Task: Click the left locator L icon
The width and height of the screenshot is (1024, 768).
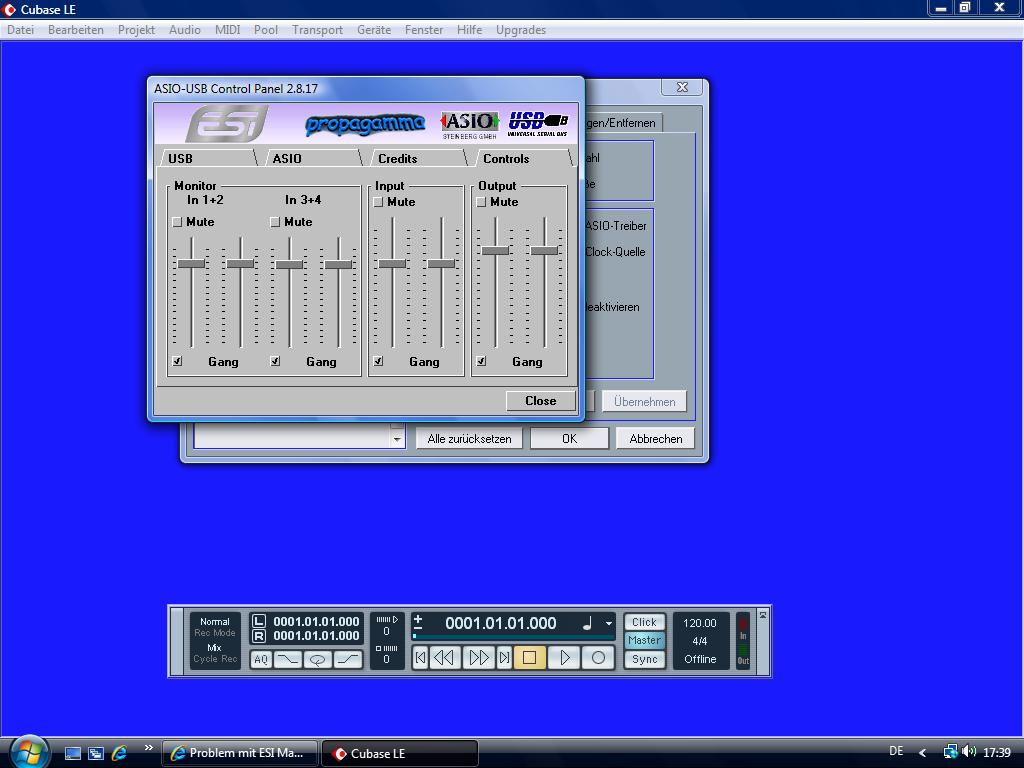Action: pos(259,621)
